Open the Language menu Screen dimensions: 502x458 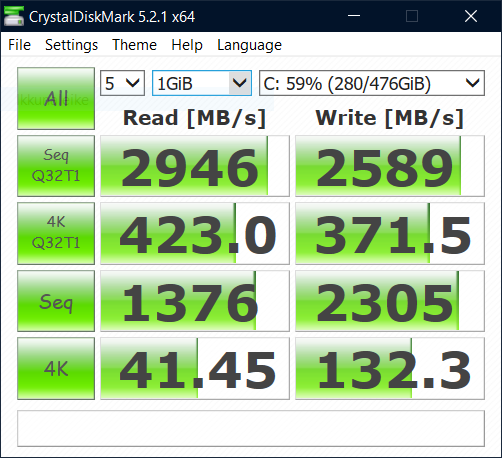(x=249, y=45)
